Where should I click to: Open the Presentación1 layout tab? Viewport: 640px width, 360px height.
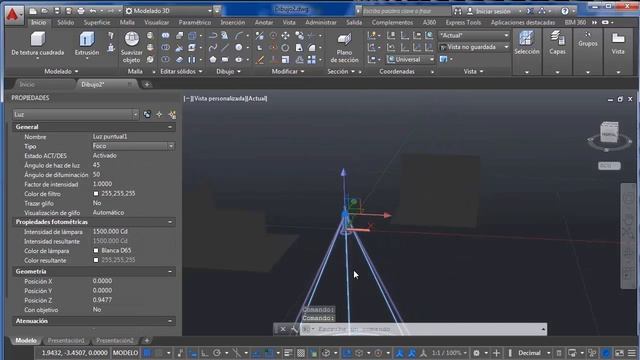pos(66,340)
